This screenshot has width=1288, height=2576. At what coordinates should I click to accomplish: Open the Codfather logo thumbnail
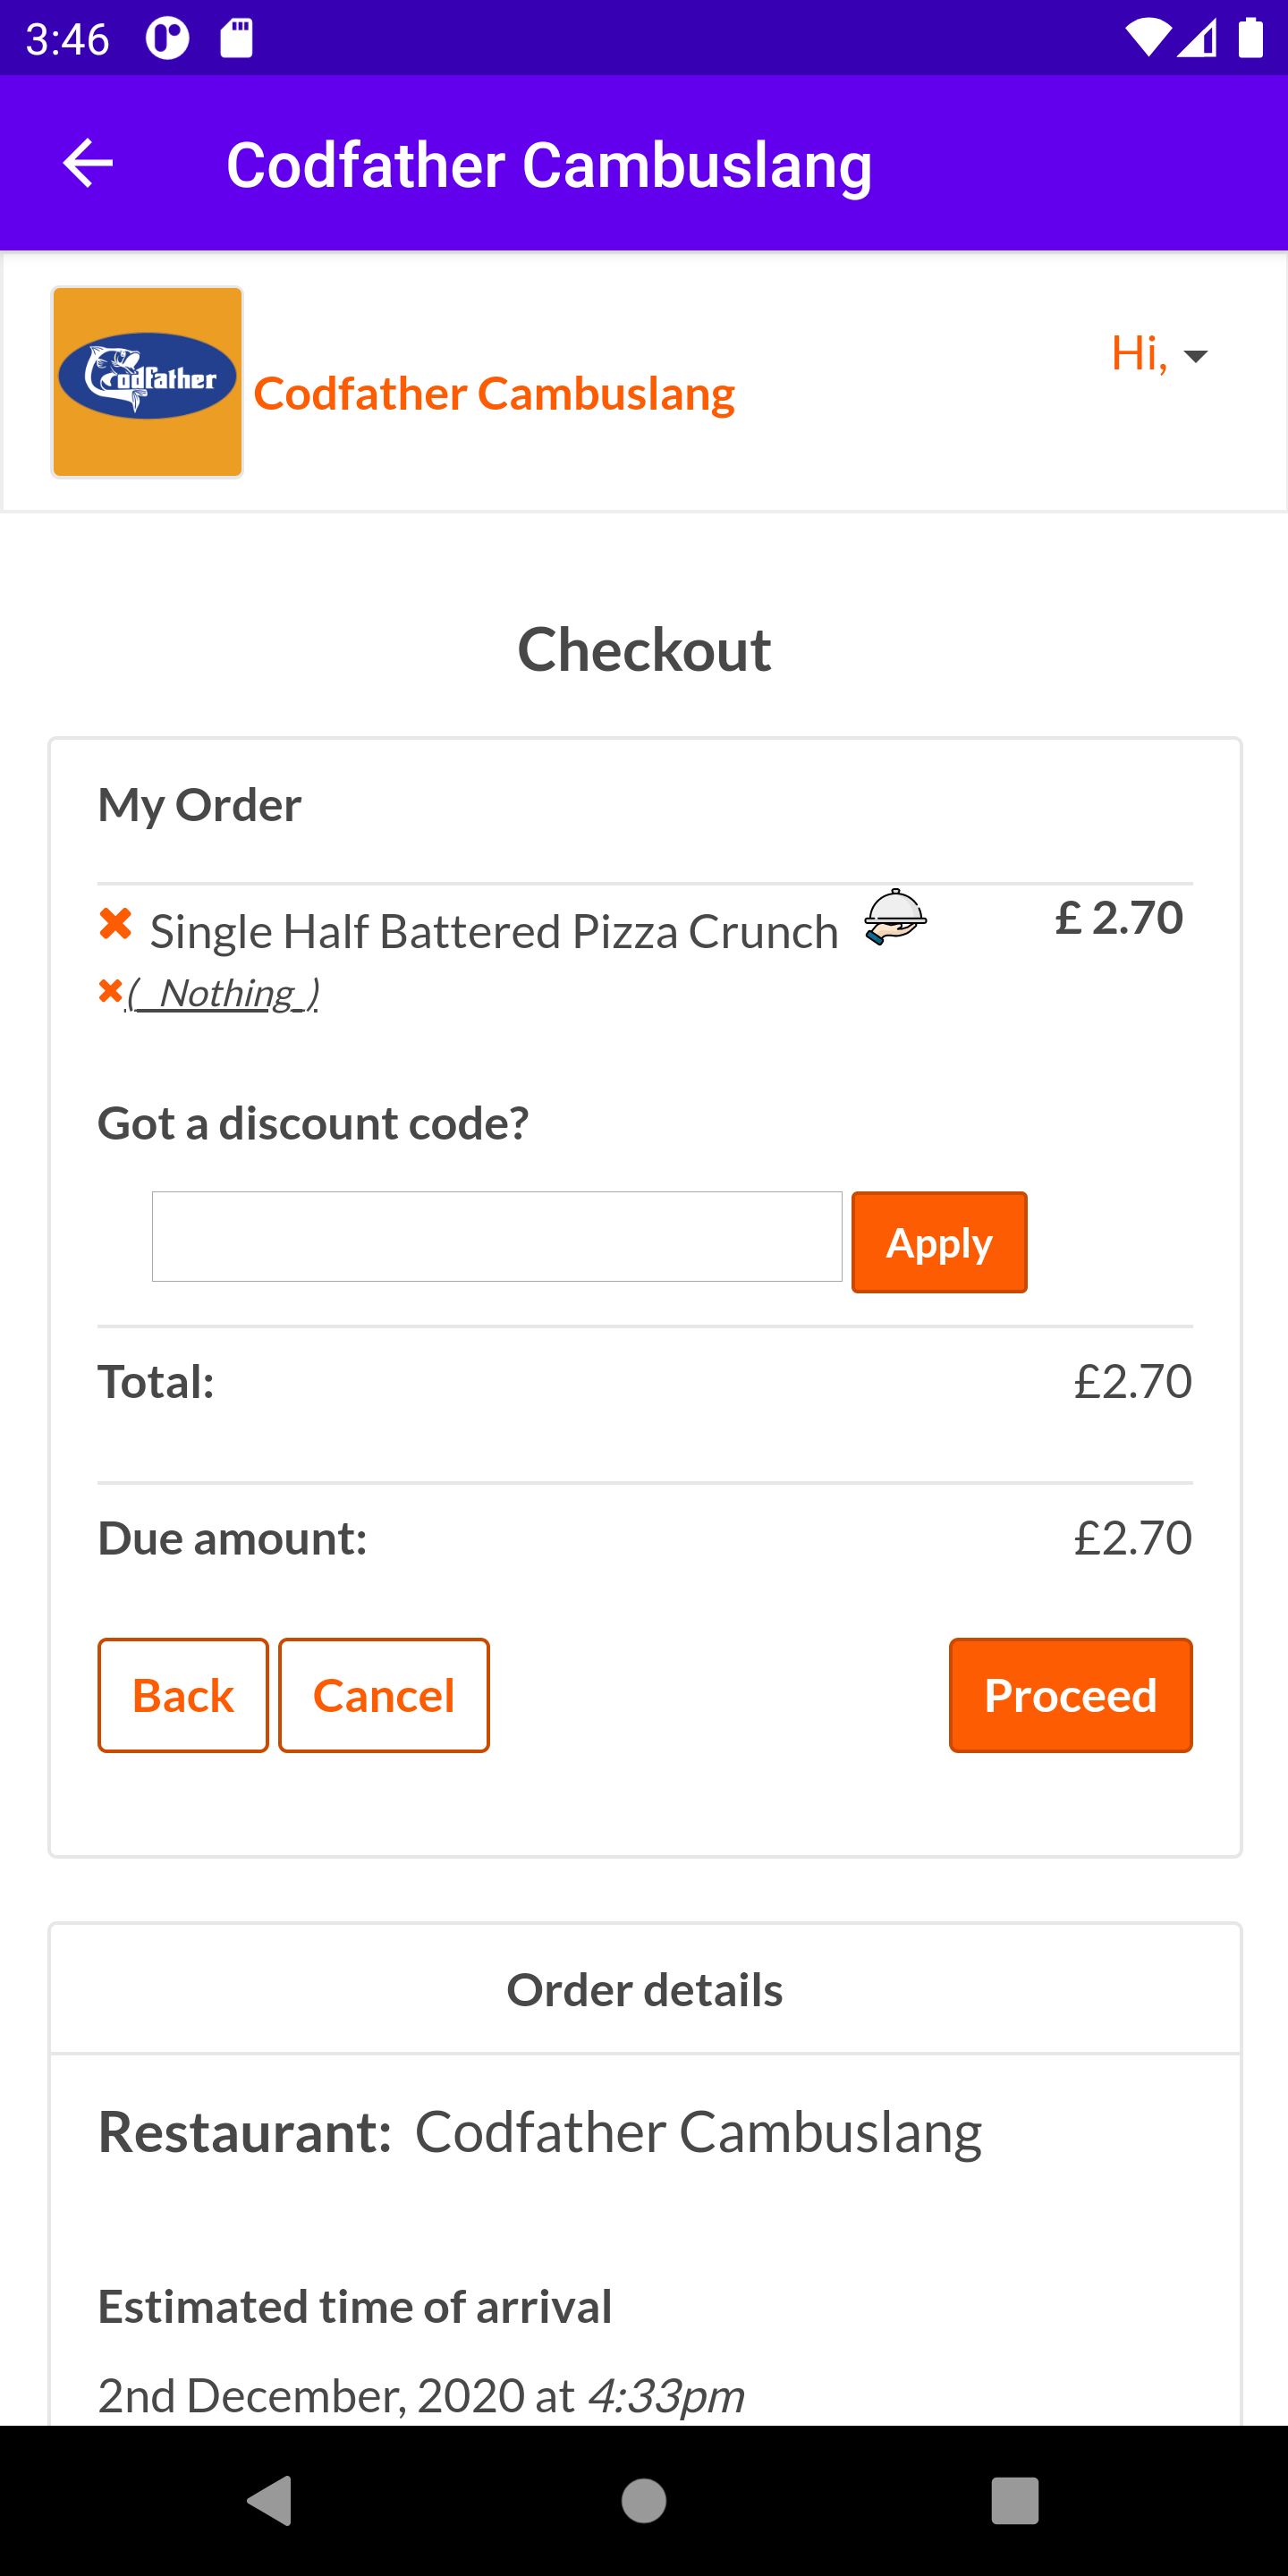148,382
